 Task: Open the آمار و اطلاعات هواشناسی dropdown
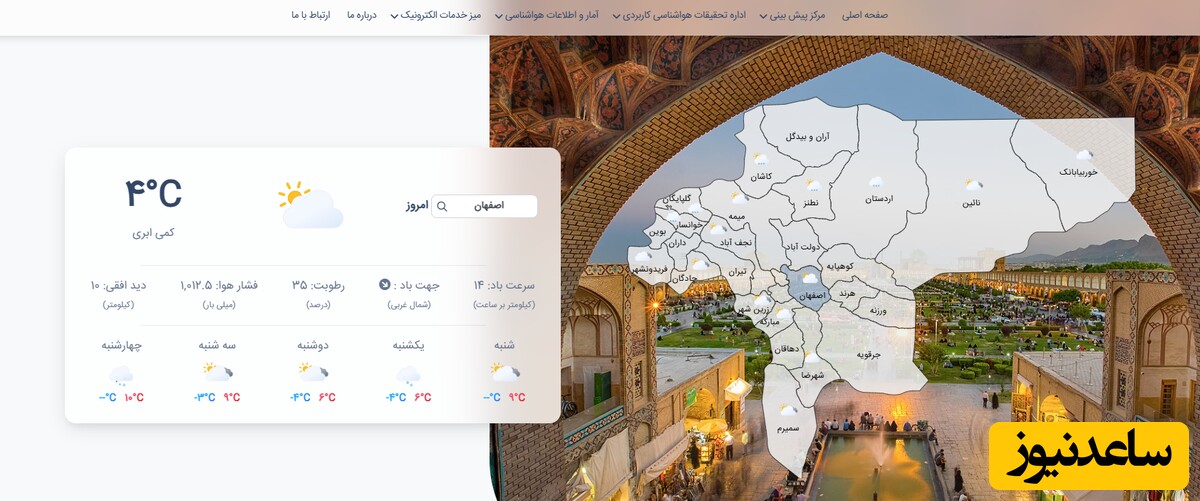(561, 15)
